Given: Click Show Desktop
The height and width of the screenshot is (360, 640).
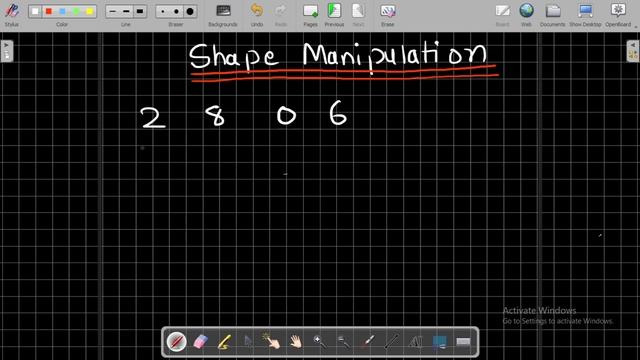Looking at the screenshot, I should [585, 14].
